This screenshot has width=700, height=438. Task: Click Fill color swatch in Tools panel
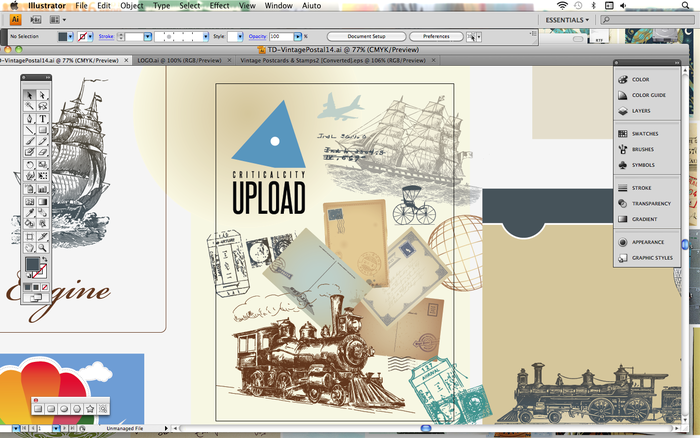pos(32,264)
